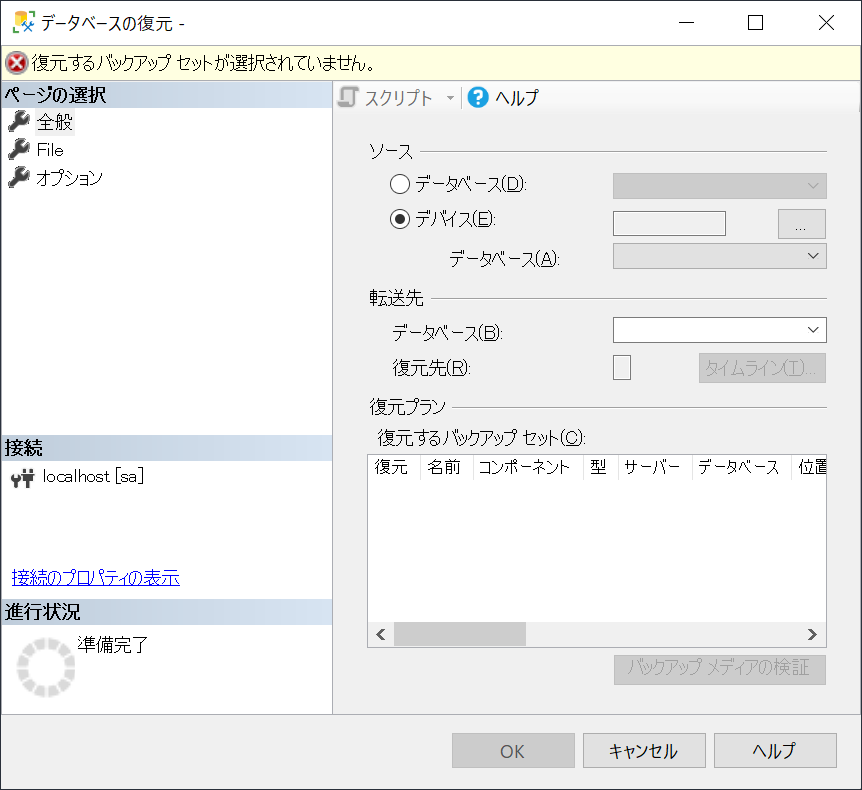Click the キャンセル button
The height and width of the screenshot is (790, 862).
[644, 750]
